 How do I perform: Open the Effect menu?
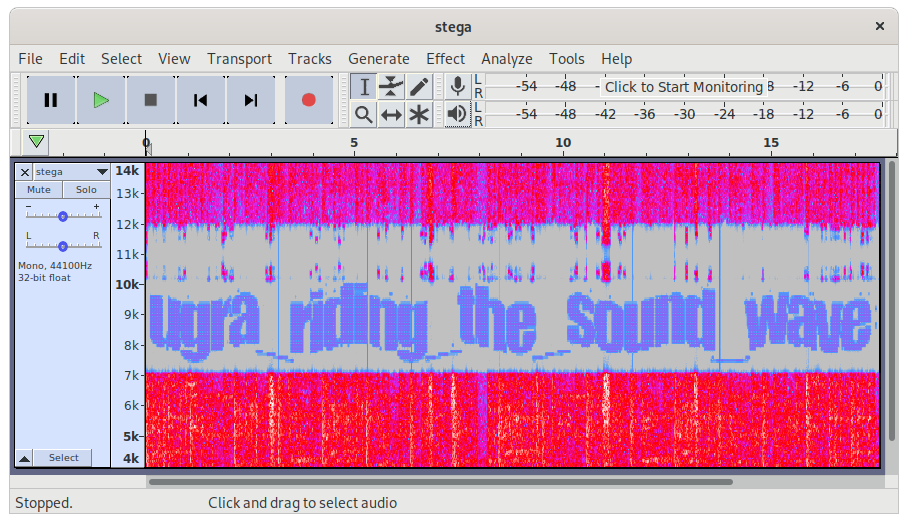click(445, 59)
